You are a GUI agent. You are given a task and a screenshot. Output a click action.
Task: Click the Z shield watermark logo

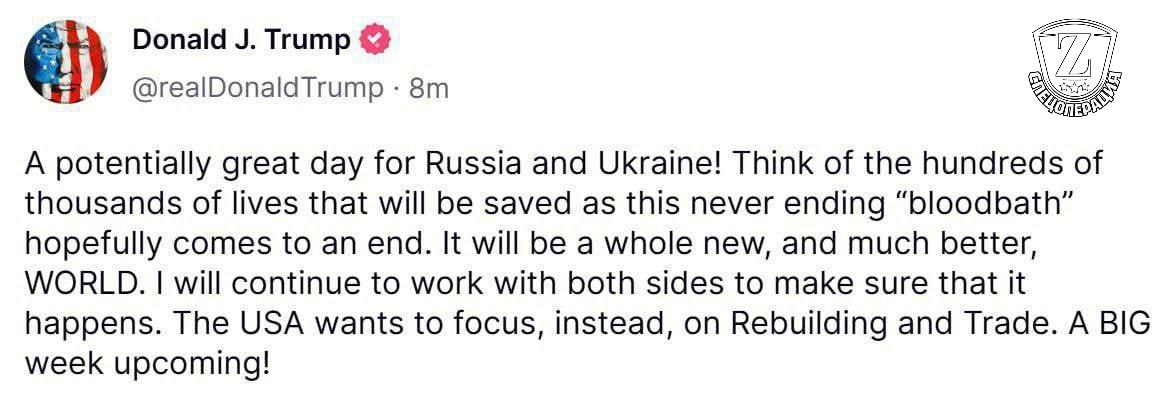(x=1078, y=72)
